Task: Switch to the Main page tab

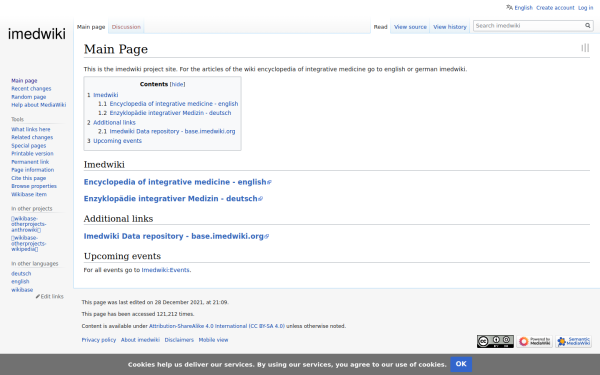Action: pyautogui.click(x=91, y=27)
